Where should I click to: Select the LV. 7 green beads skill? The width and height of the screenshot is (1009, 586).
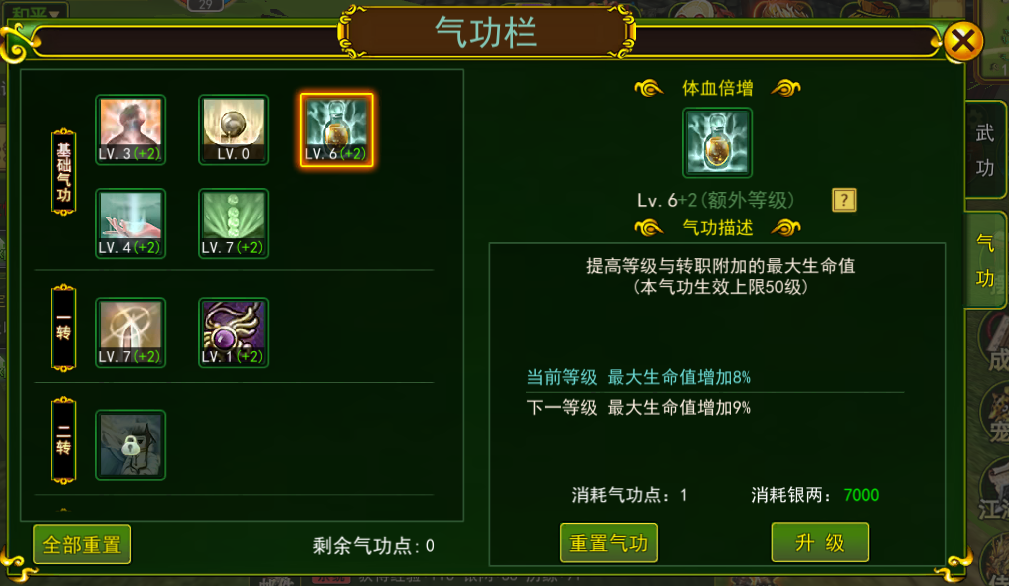[x=234, y=224]
